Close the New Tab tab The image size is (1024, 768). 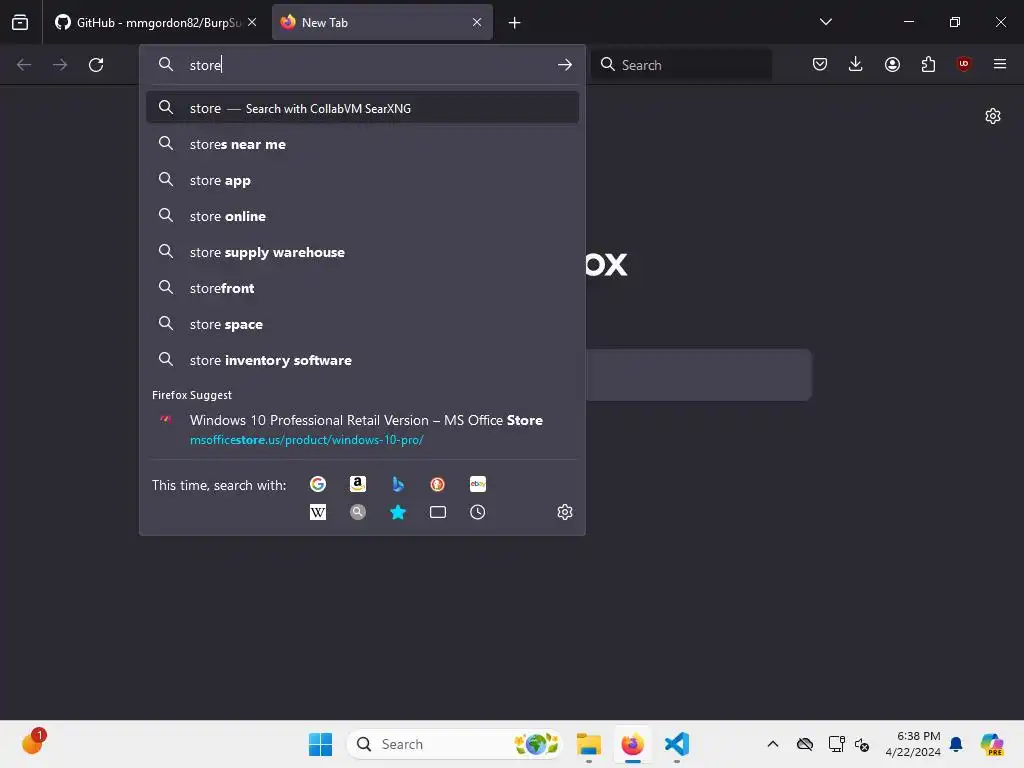click(477, 22)
